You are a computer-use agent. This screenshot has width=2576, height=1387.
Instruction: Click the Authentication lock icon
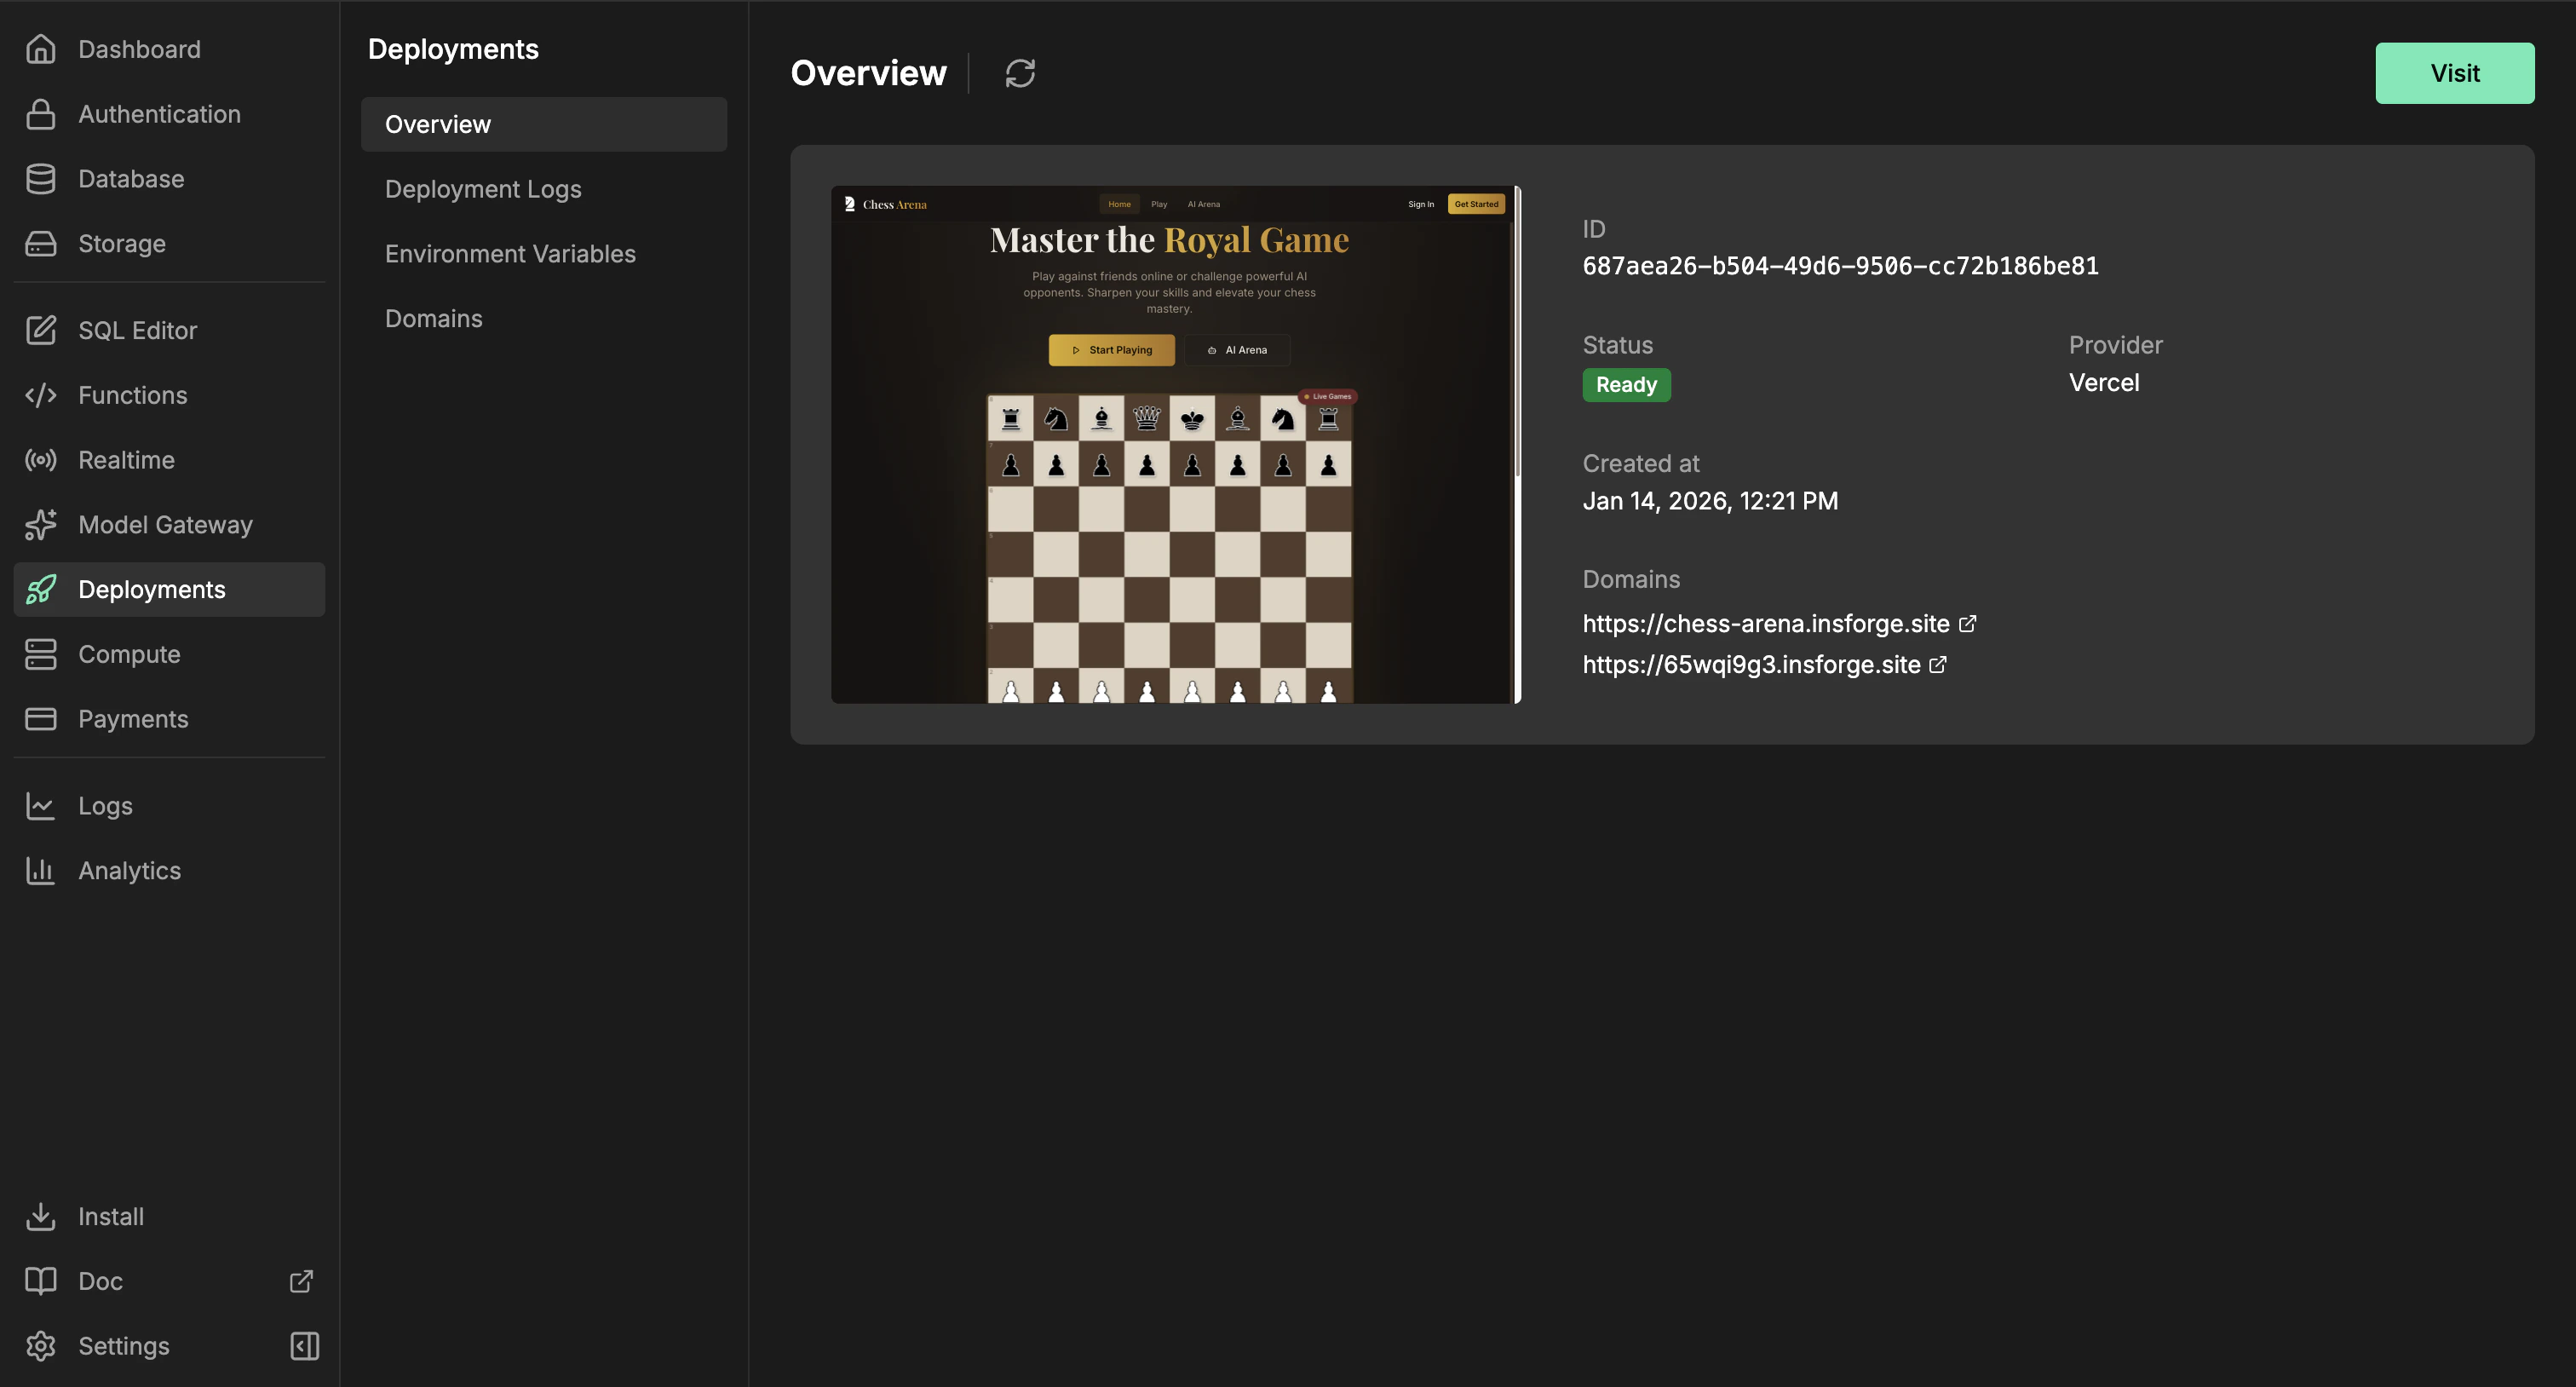click(x=40, y=114)
